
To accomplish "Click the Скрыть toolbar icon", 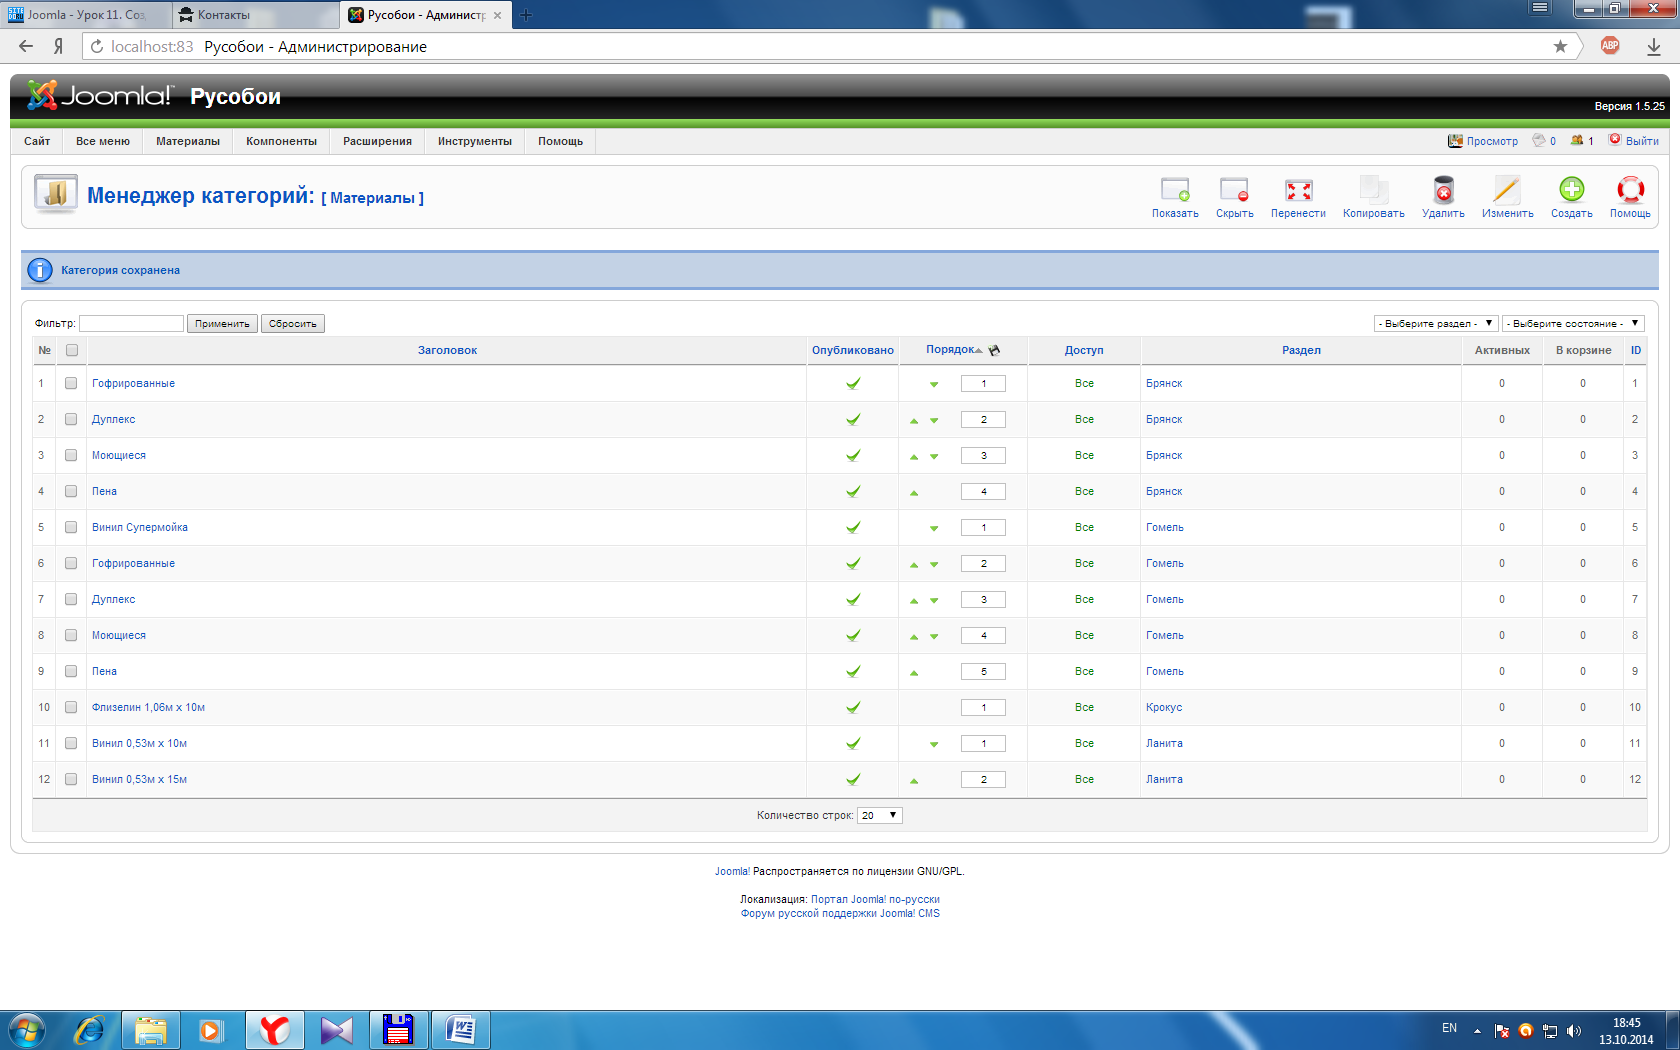I will (1234, 190).
